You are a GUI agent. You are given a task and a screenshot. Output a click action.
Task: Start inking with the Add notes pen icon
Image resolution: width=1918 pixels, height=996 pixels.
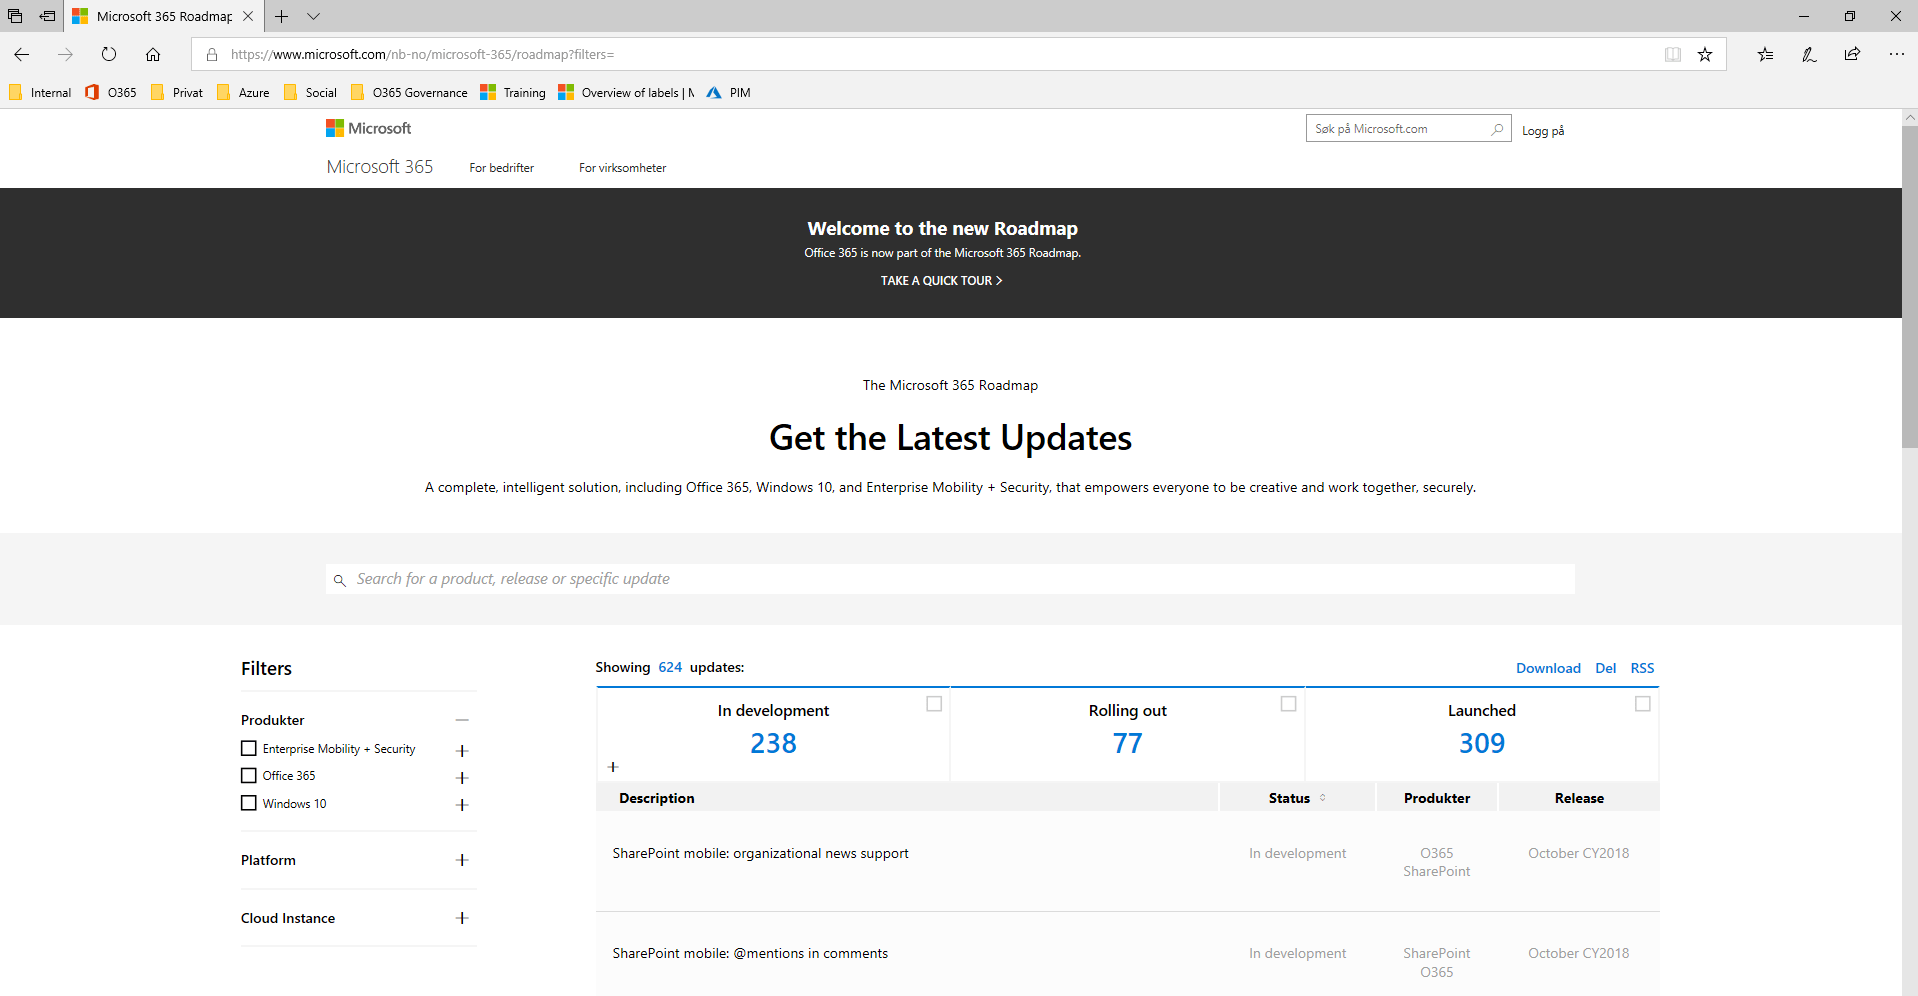(x=1808, y=55)
